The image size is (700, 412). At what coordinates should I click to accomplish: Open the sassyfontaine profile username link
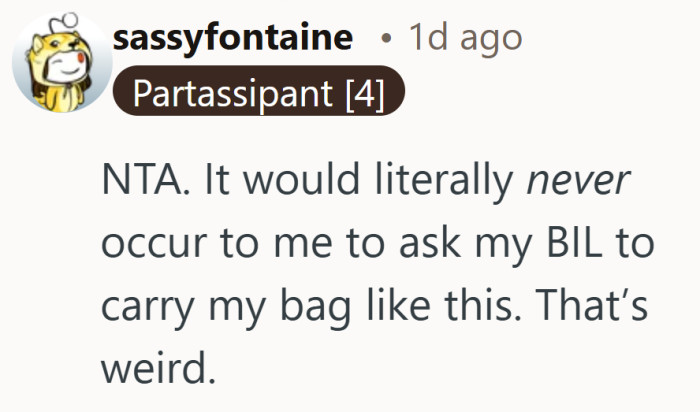pyautogui.click(x=233, y=38)
